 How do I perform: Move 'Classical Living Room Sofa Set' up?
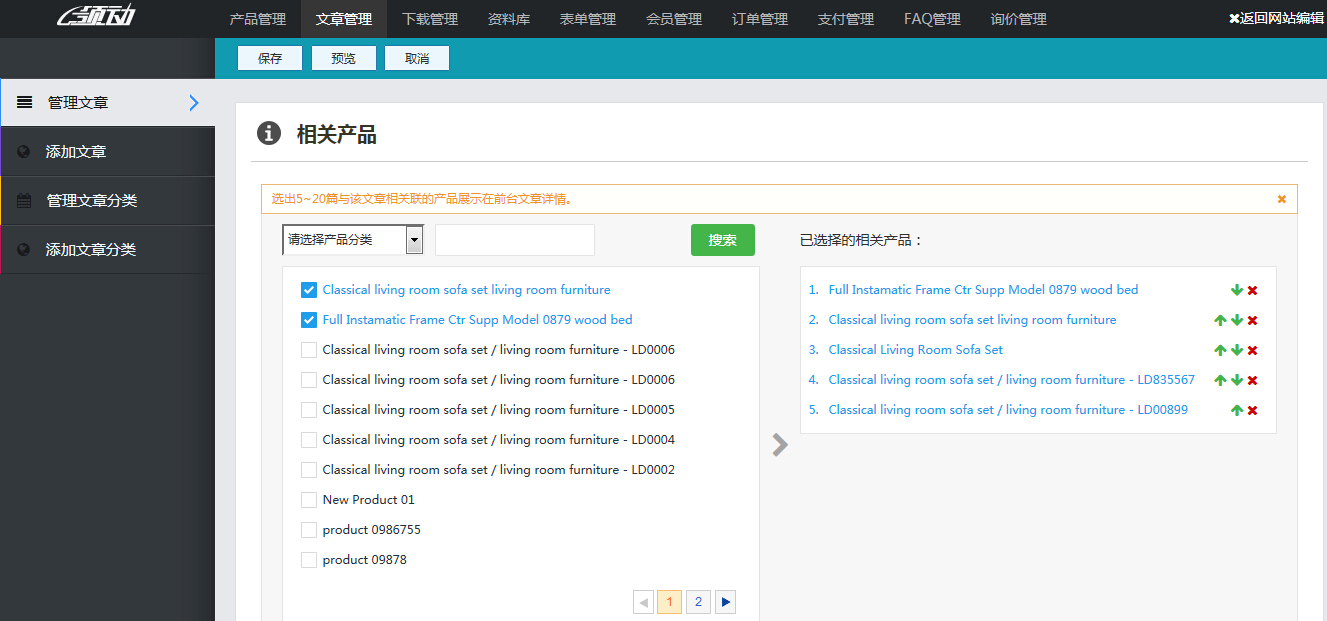(1220, 350)
